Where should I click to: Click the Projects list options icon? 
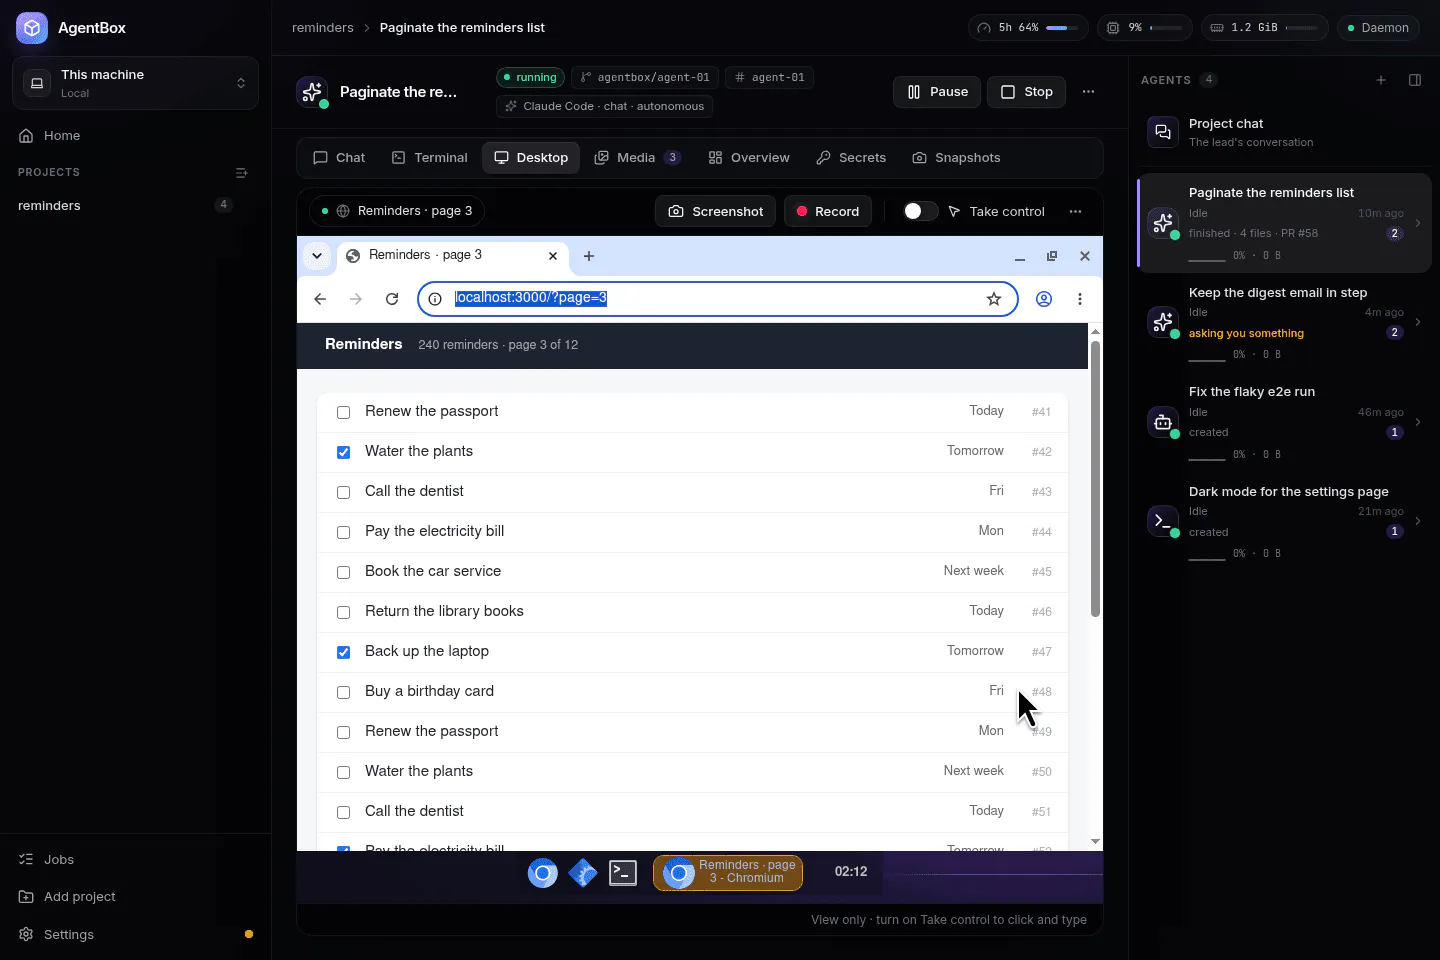point(241,173)
